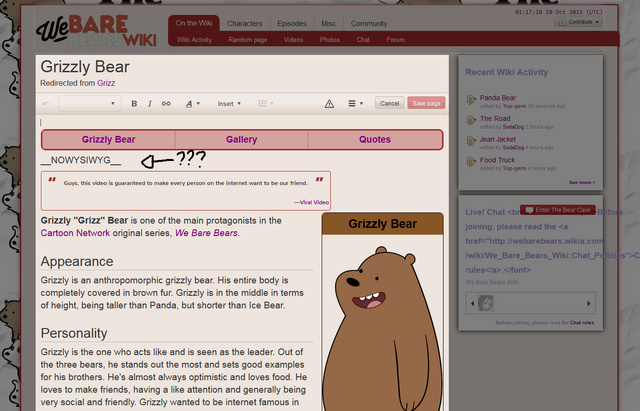The width and height of the screenshot is (640, 411).
Task: Open the Chat subnav link
Action: 363,40
